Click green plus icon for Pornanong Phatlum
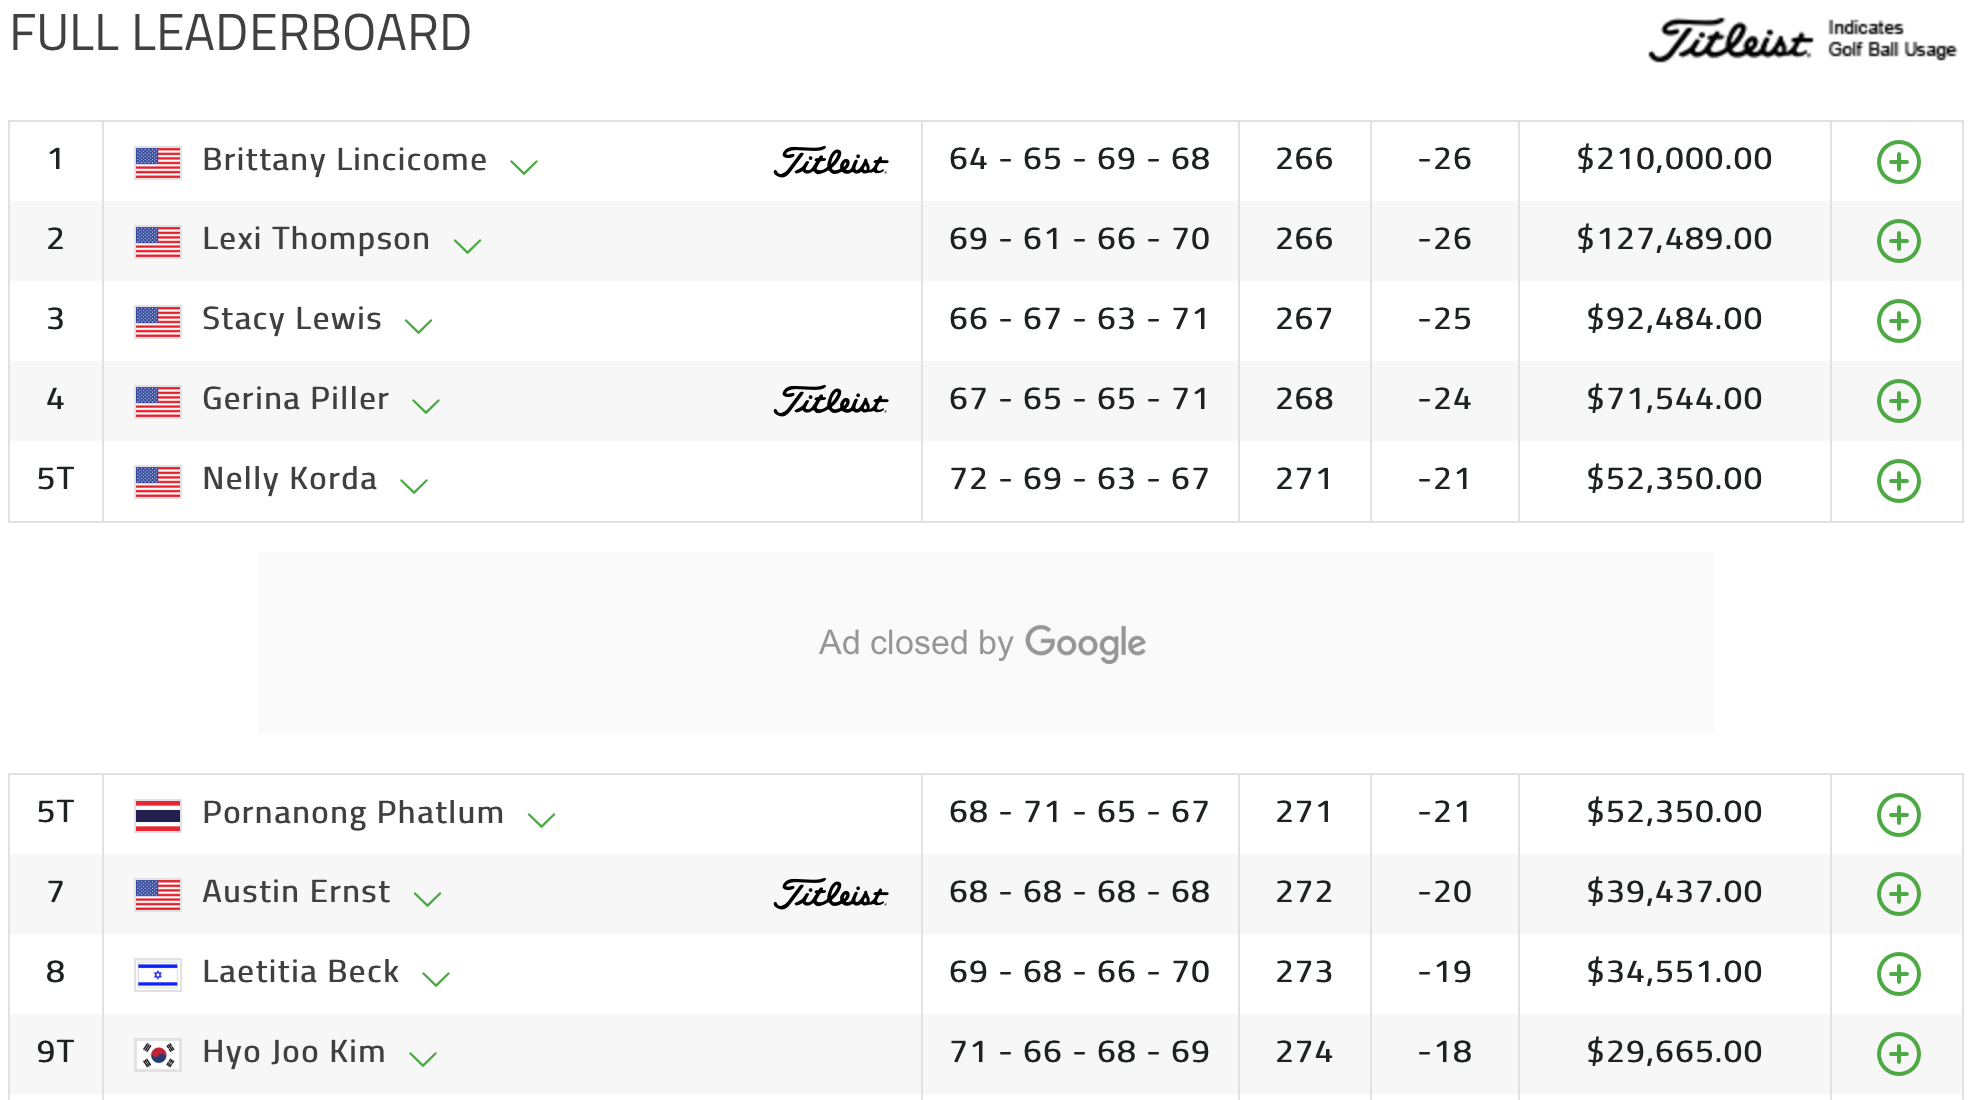The width and height of the screenshot is (1982, 1100). pyautogui.click(x=1898, y=814)
